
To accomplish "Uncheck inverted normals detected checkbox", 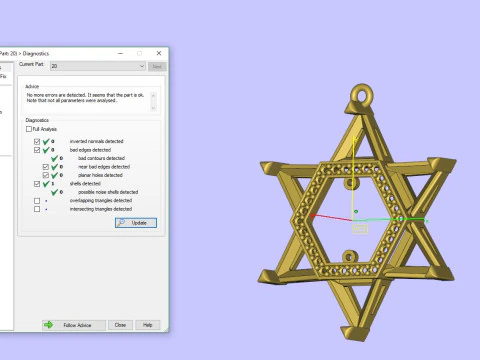I will coord(37,141).
